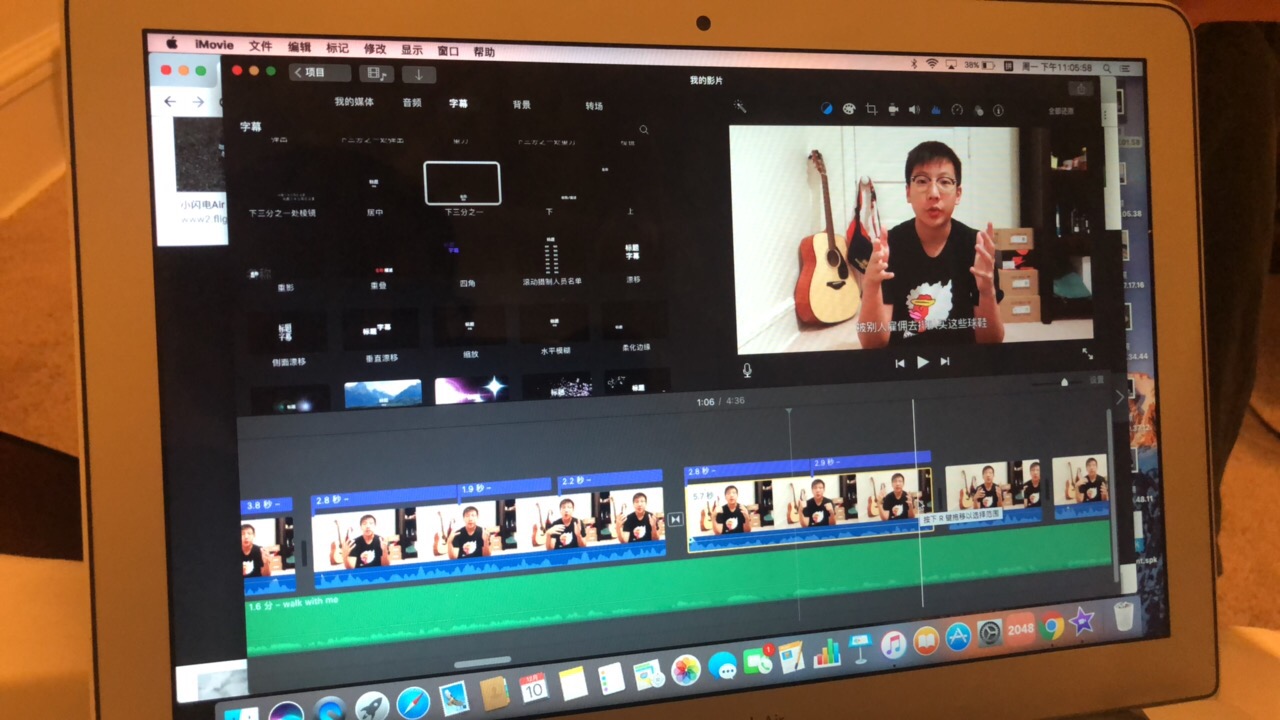Click the transition icon between clips
The height and width of the screenshot is (720, 1280).
(x=676, y=520)
